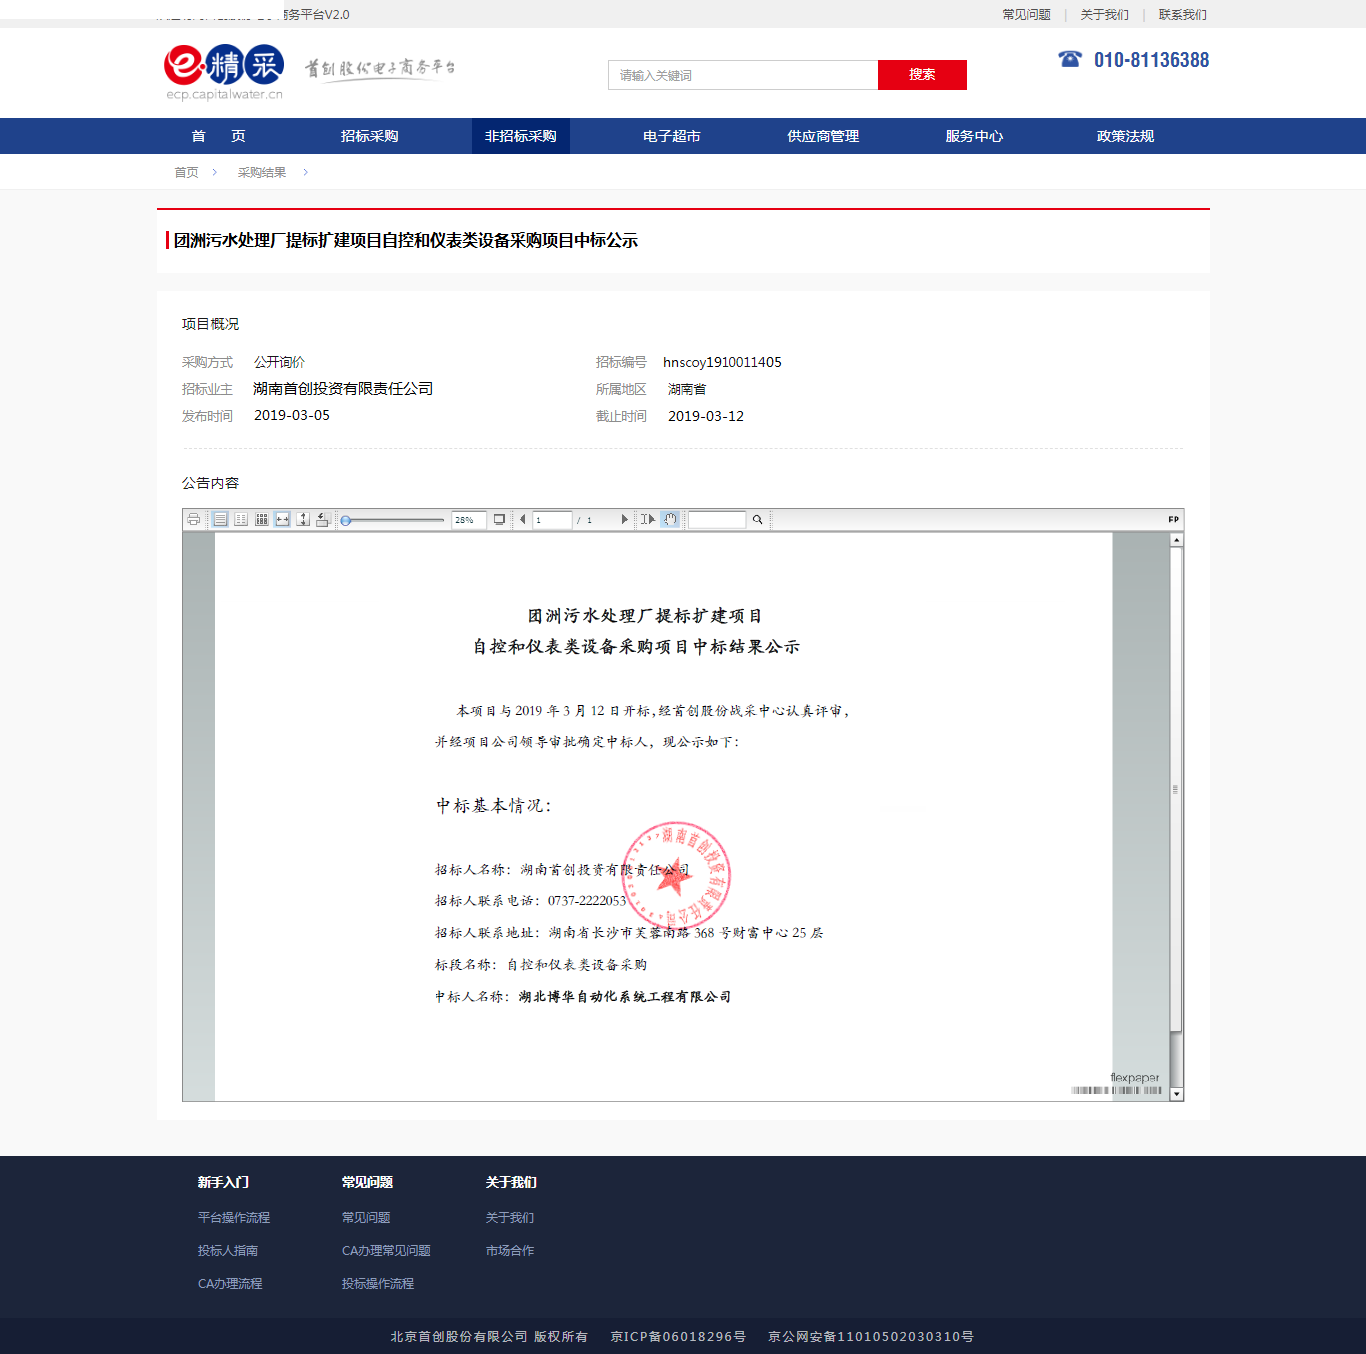Open the 电子超市 navigation menu
This screenshot has width=1366, height=1354.
click(672, 136)
